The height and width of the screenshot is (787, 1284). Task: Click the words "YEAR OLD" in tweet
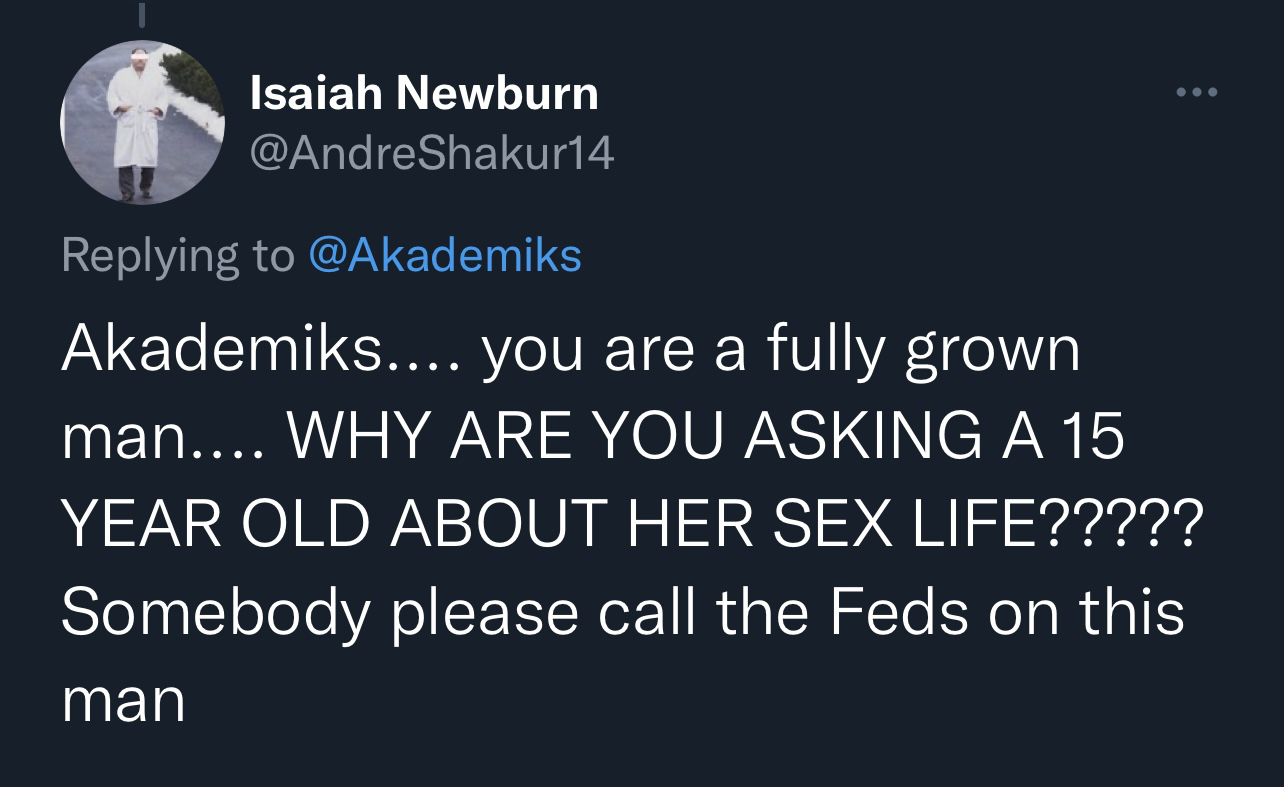pos(215,524)
